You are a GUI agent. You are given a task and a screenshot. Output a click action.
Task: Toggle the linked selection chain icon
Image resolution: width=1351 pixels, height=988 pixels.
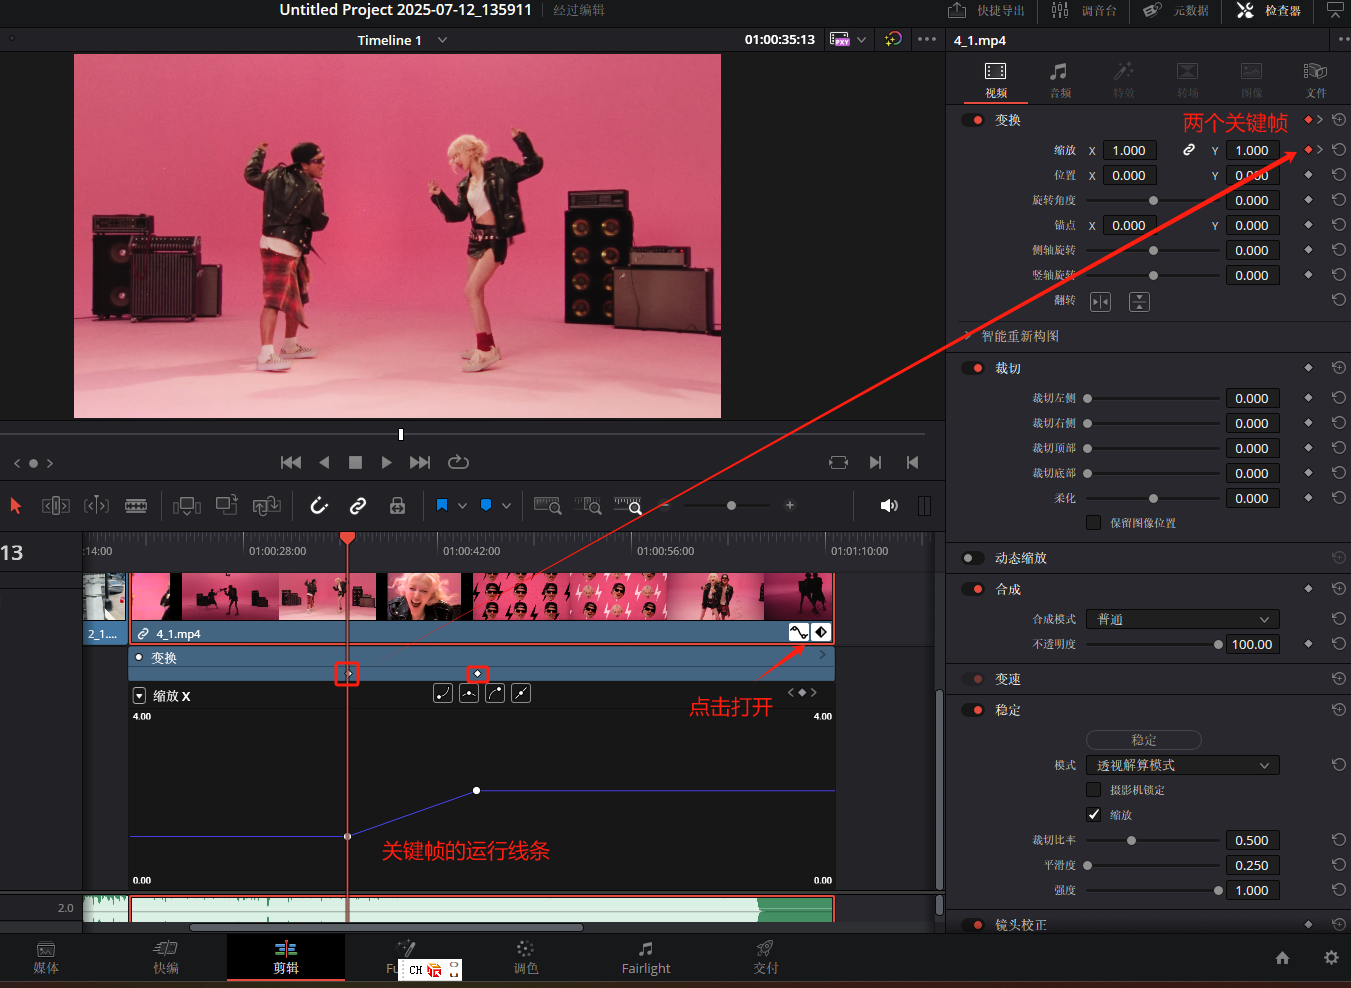[x=357, y=506]
